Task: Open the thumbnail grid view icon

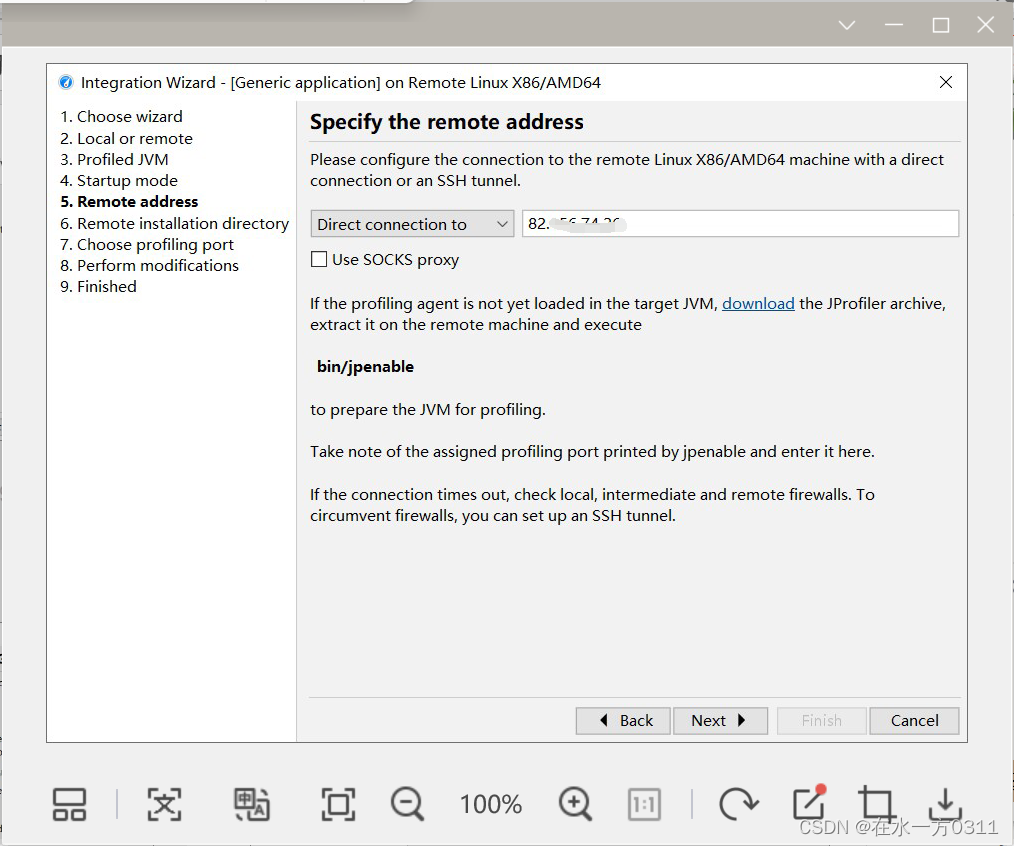Action: click(69, 805)
